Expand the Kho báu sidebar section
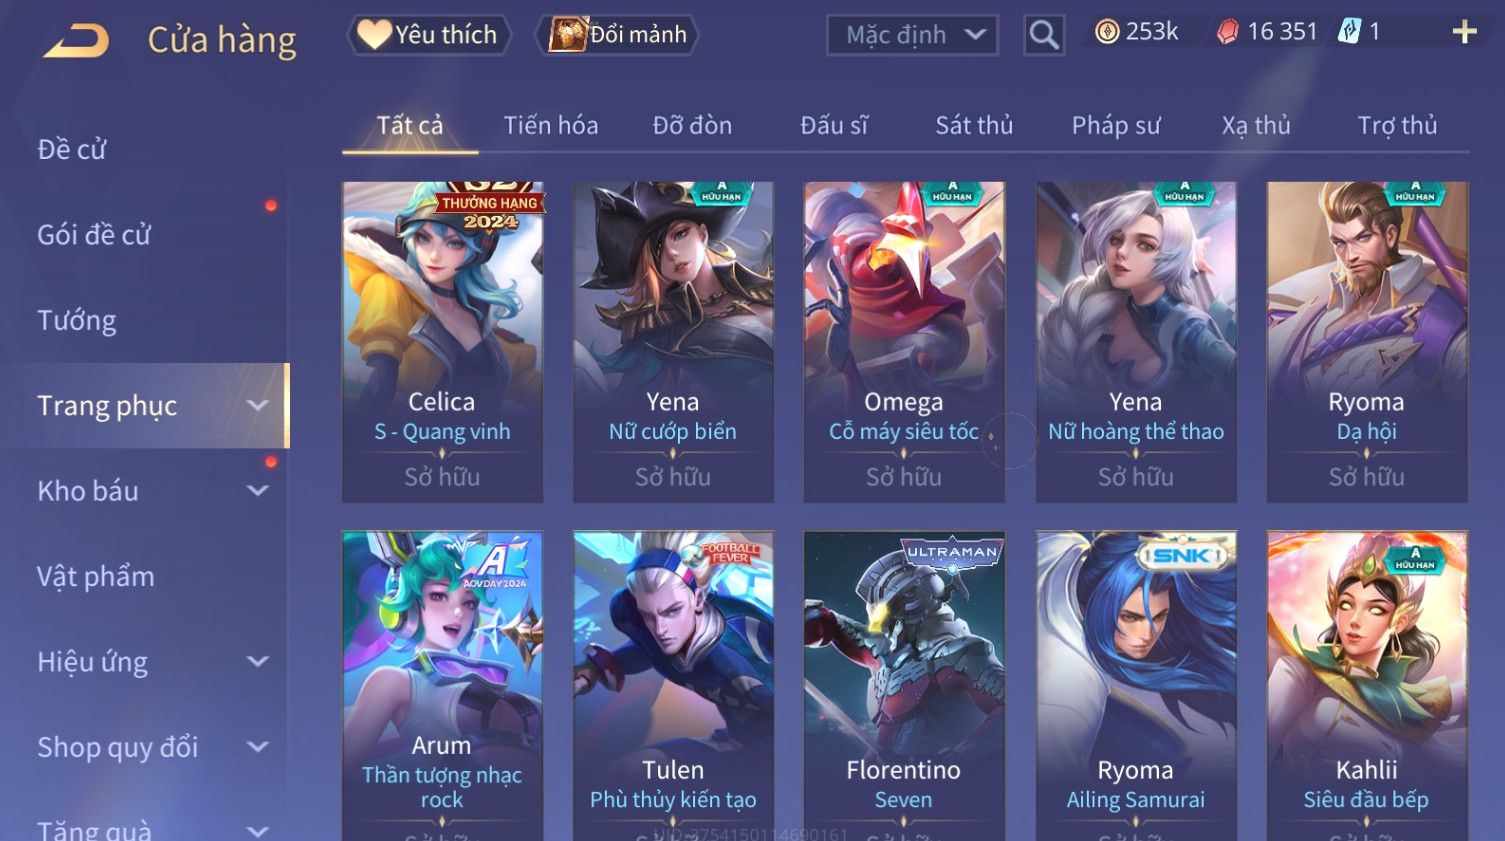Viewport: 1505px width, 841px height. [152, 491]
